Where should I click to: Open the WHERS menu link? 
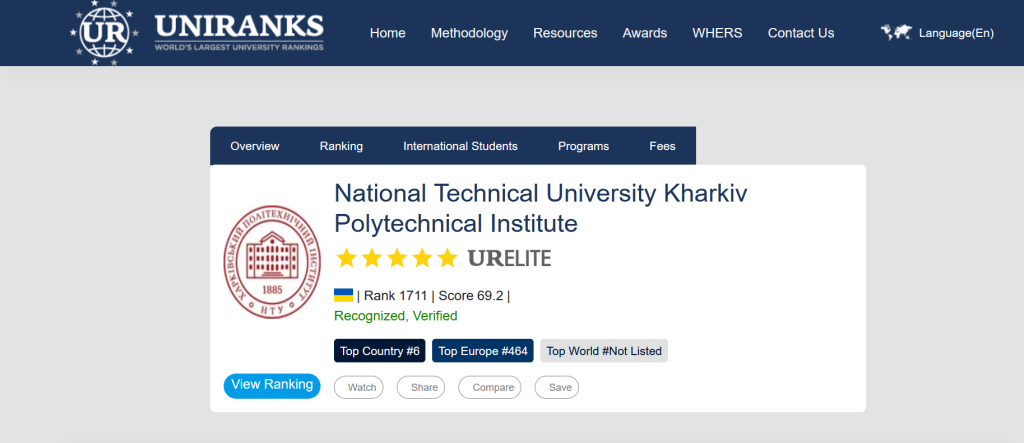[717, 33]
